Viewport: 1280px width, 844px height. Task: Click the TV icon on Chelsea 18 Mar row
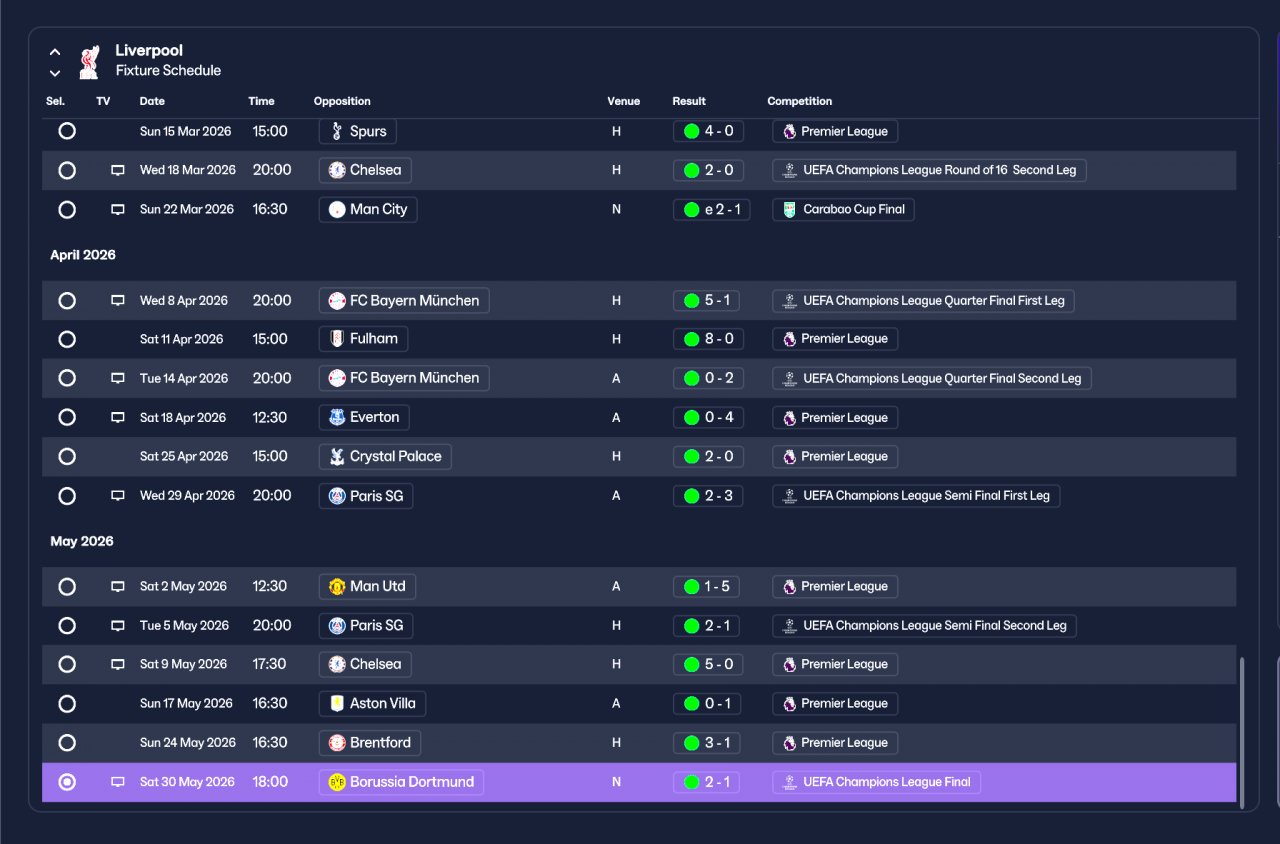point(118,170)
